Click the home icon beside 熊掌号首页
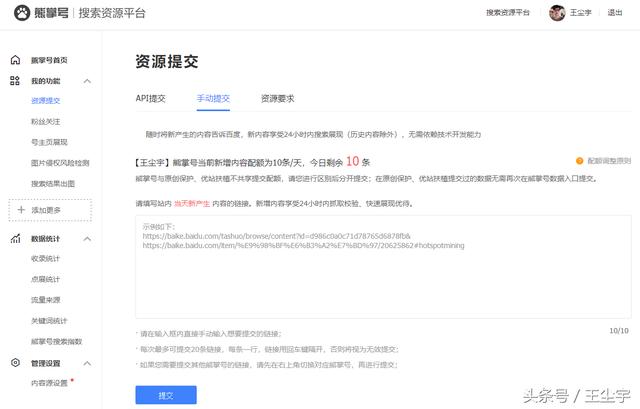Image resolution: width=640 pixels, height=409 pixels. pyautogui.click(x=15, y=60)
